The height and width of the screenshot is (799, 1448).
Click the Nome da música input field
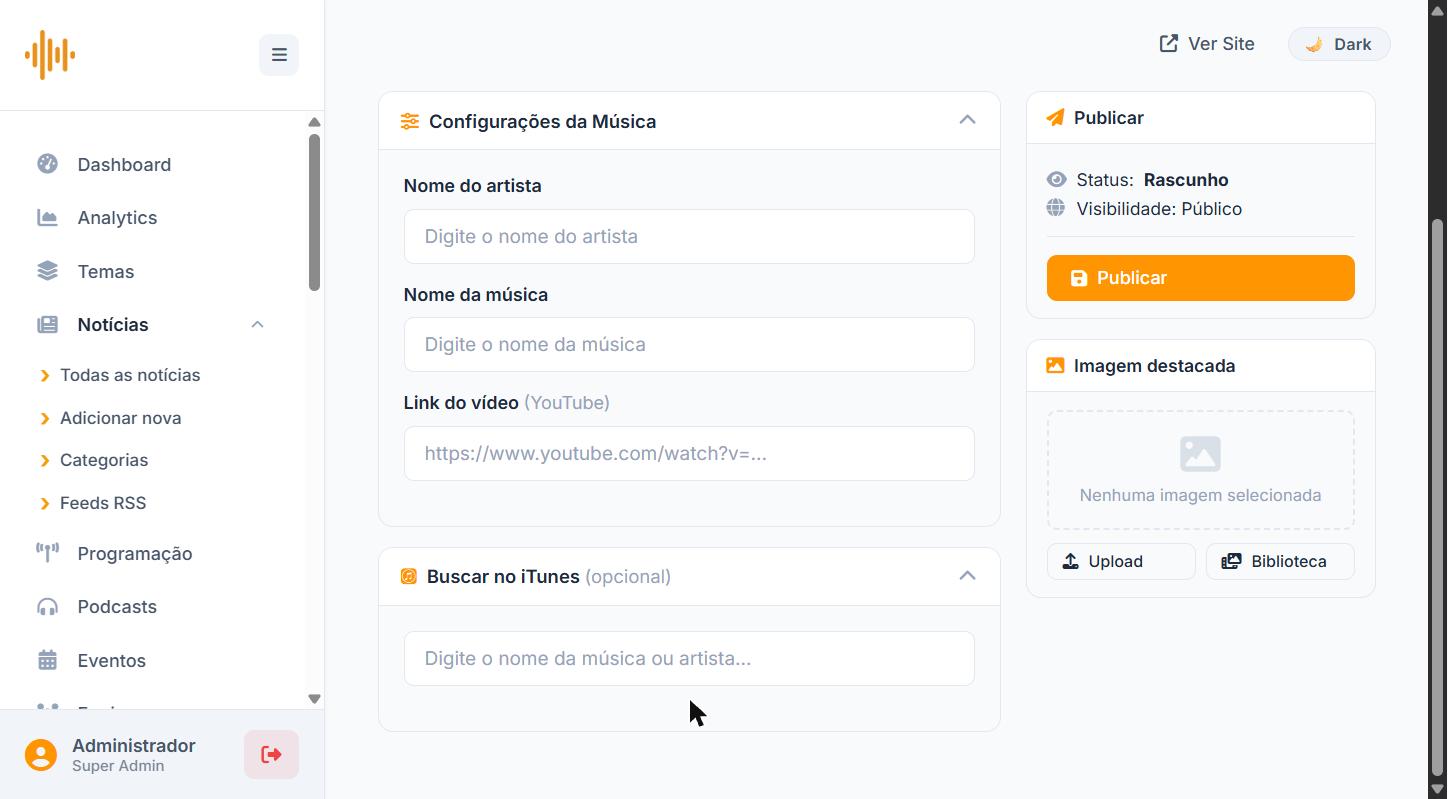[x=689, y=344]
